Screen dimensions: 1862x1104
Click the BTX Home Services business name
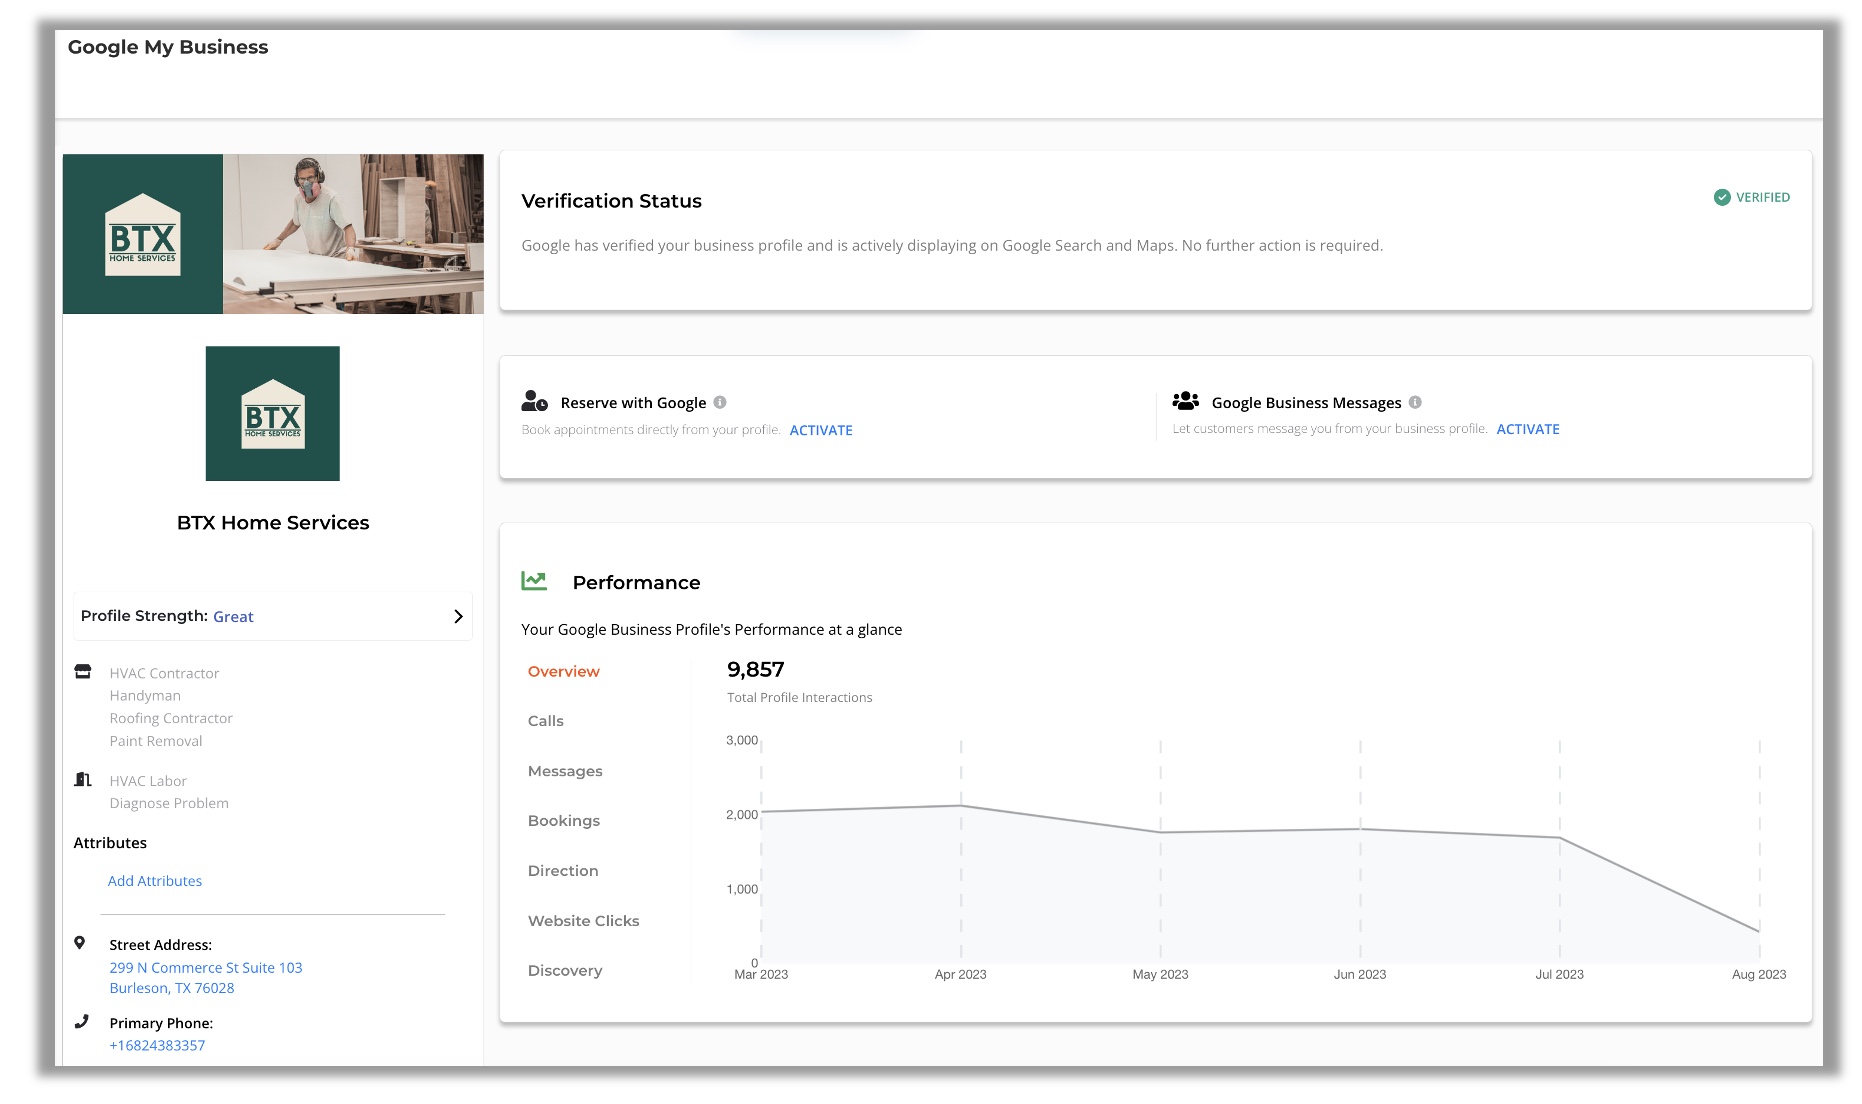coord(273,523)
